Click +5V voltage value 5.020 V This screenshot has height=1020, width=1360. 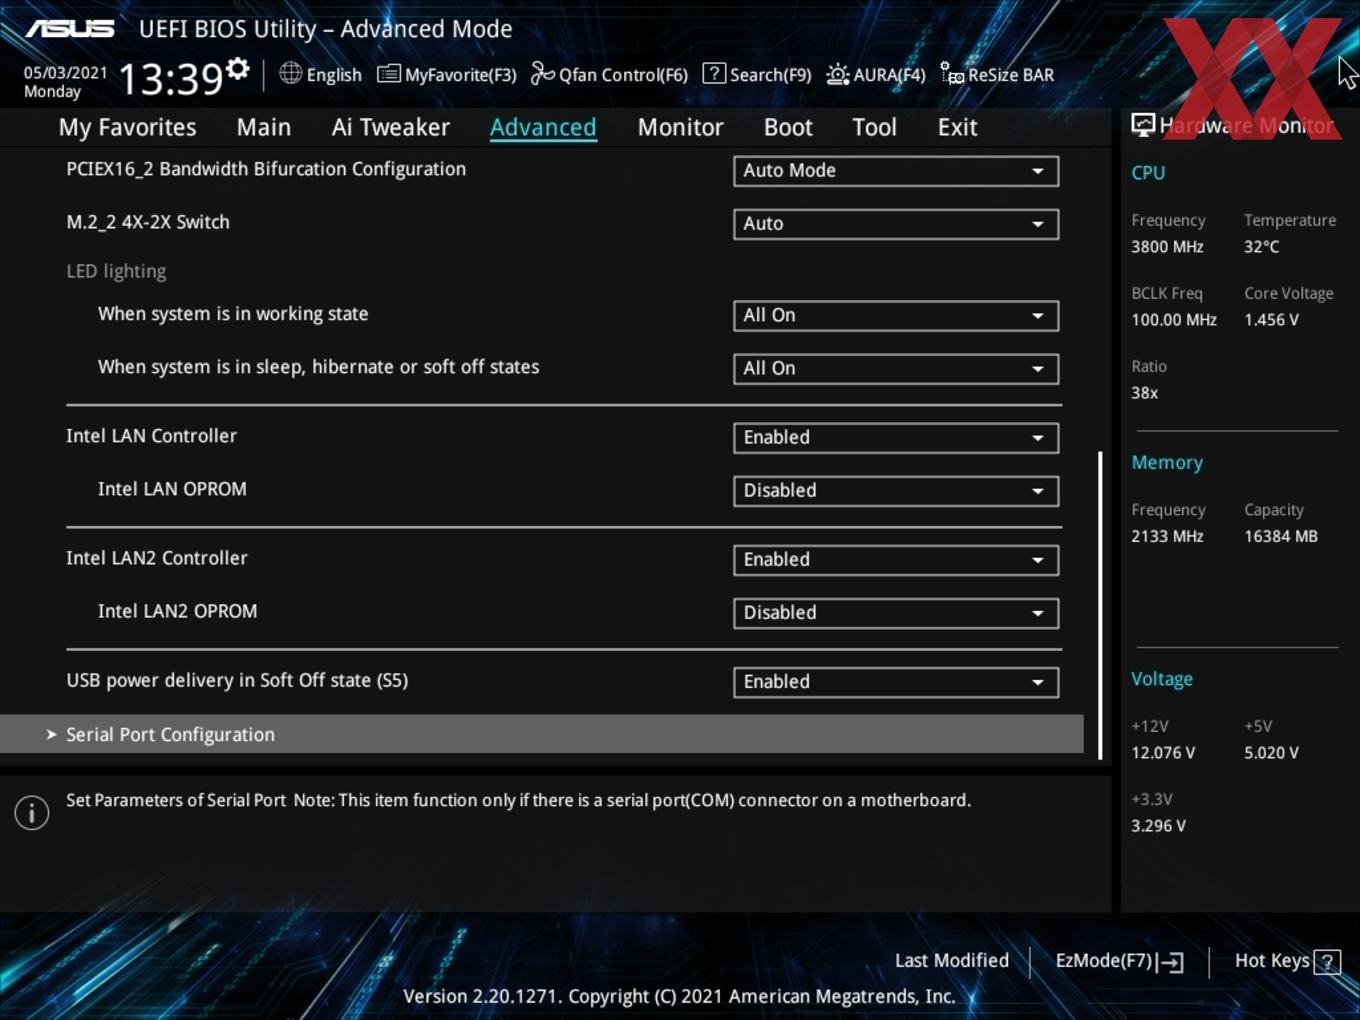point(1271,753)
